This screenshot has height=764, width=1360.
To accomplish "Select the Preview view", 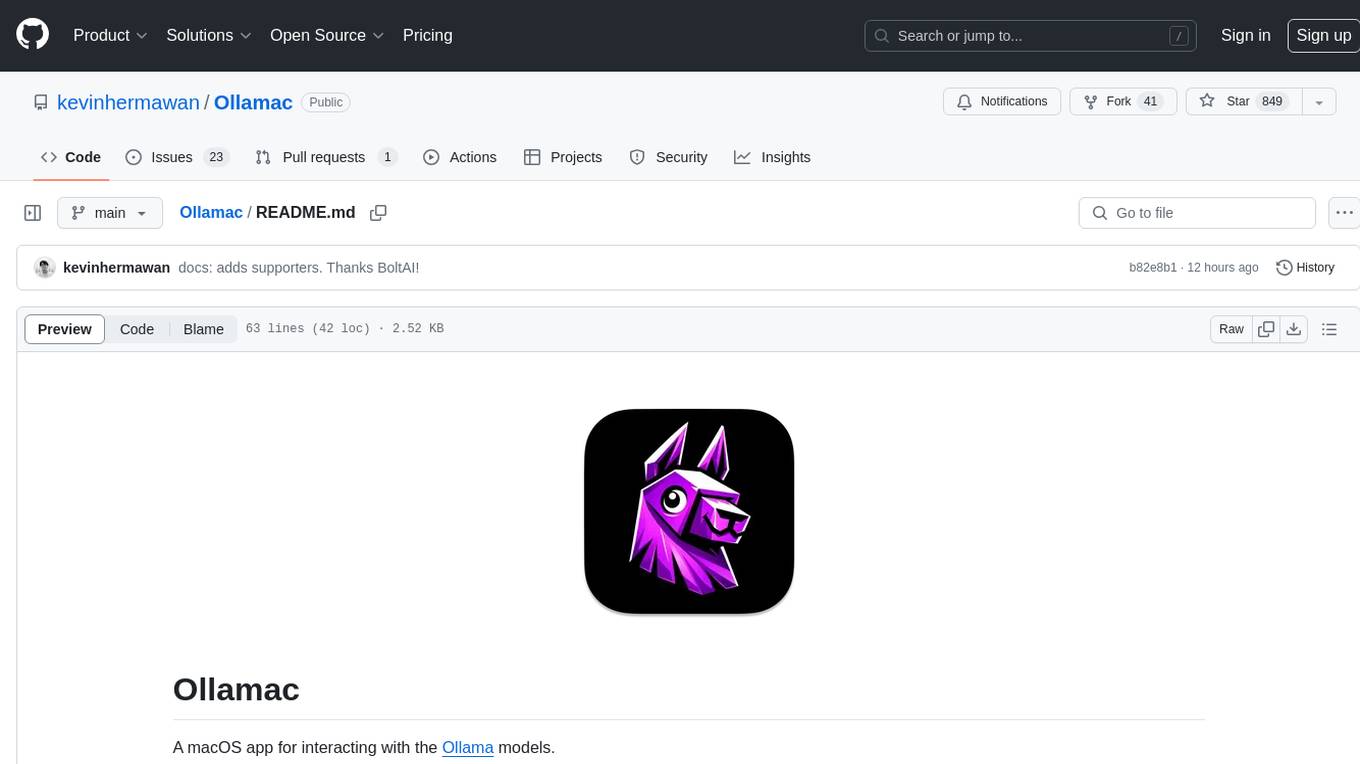I will (x=65, y=329).
